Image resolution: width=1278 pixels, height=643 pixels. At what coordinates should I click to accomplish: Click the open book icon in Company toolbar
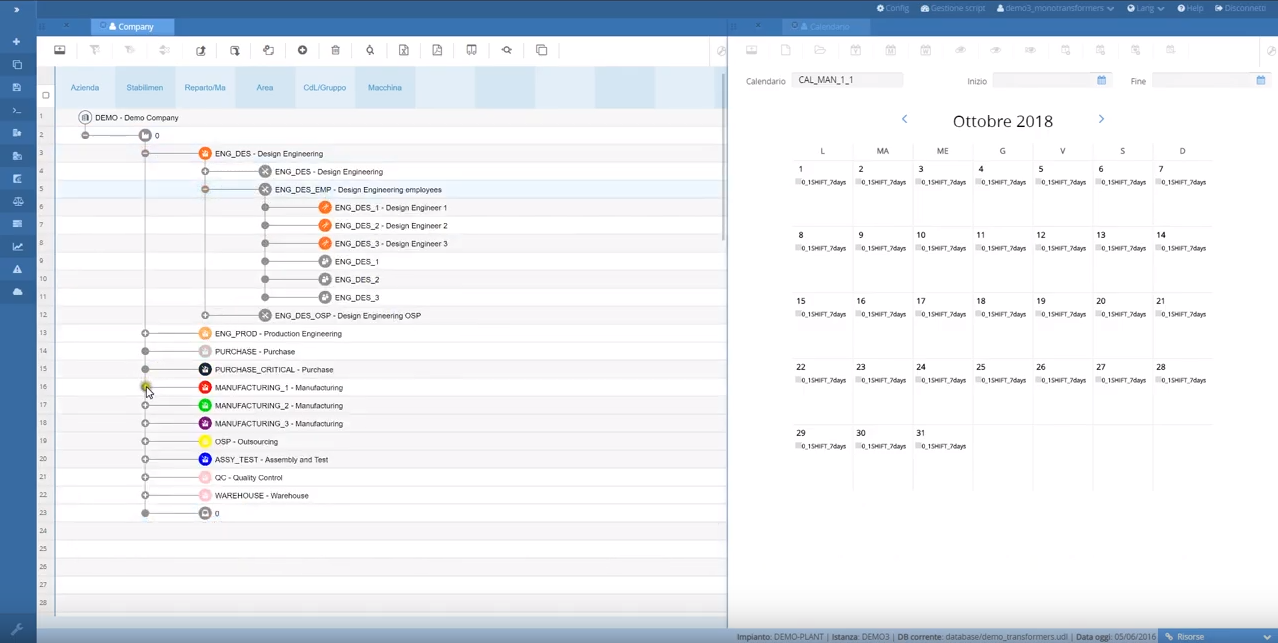point(472,50)
